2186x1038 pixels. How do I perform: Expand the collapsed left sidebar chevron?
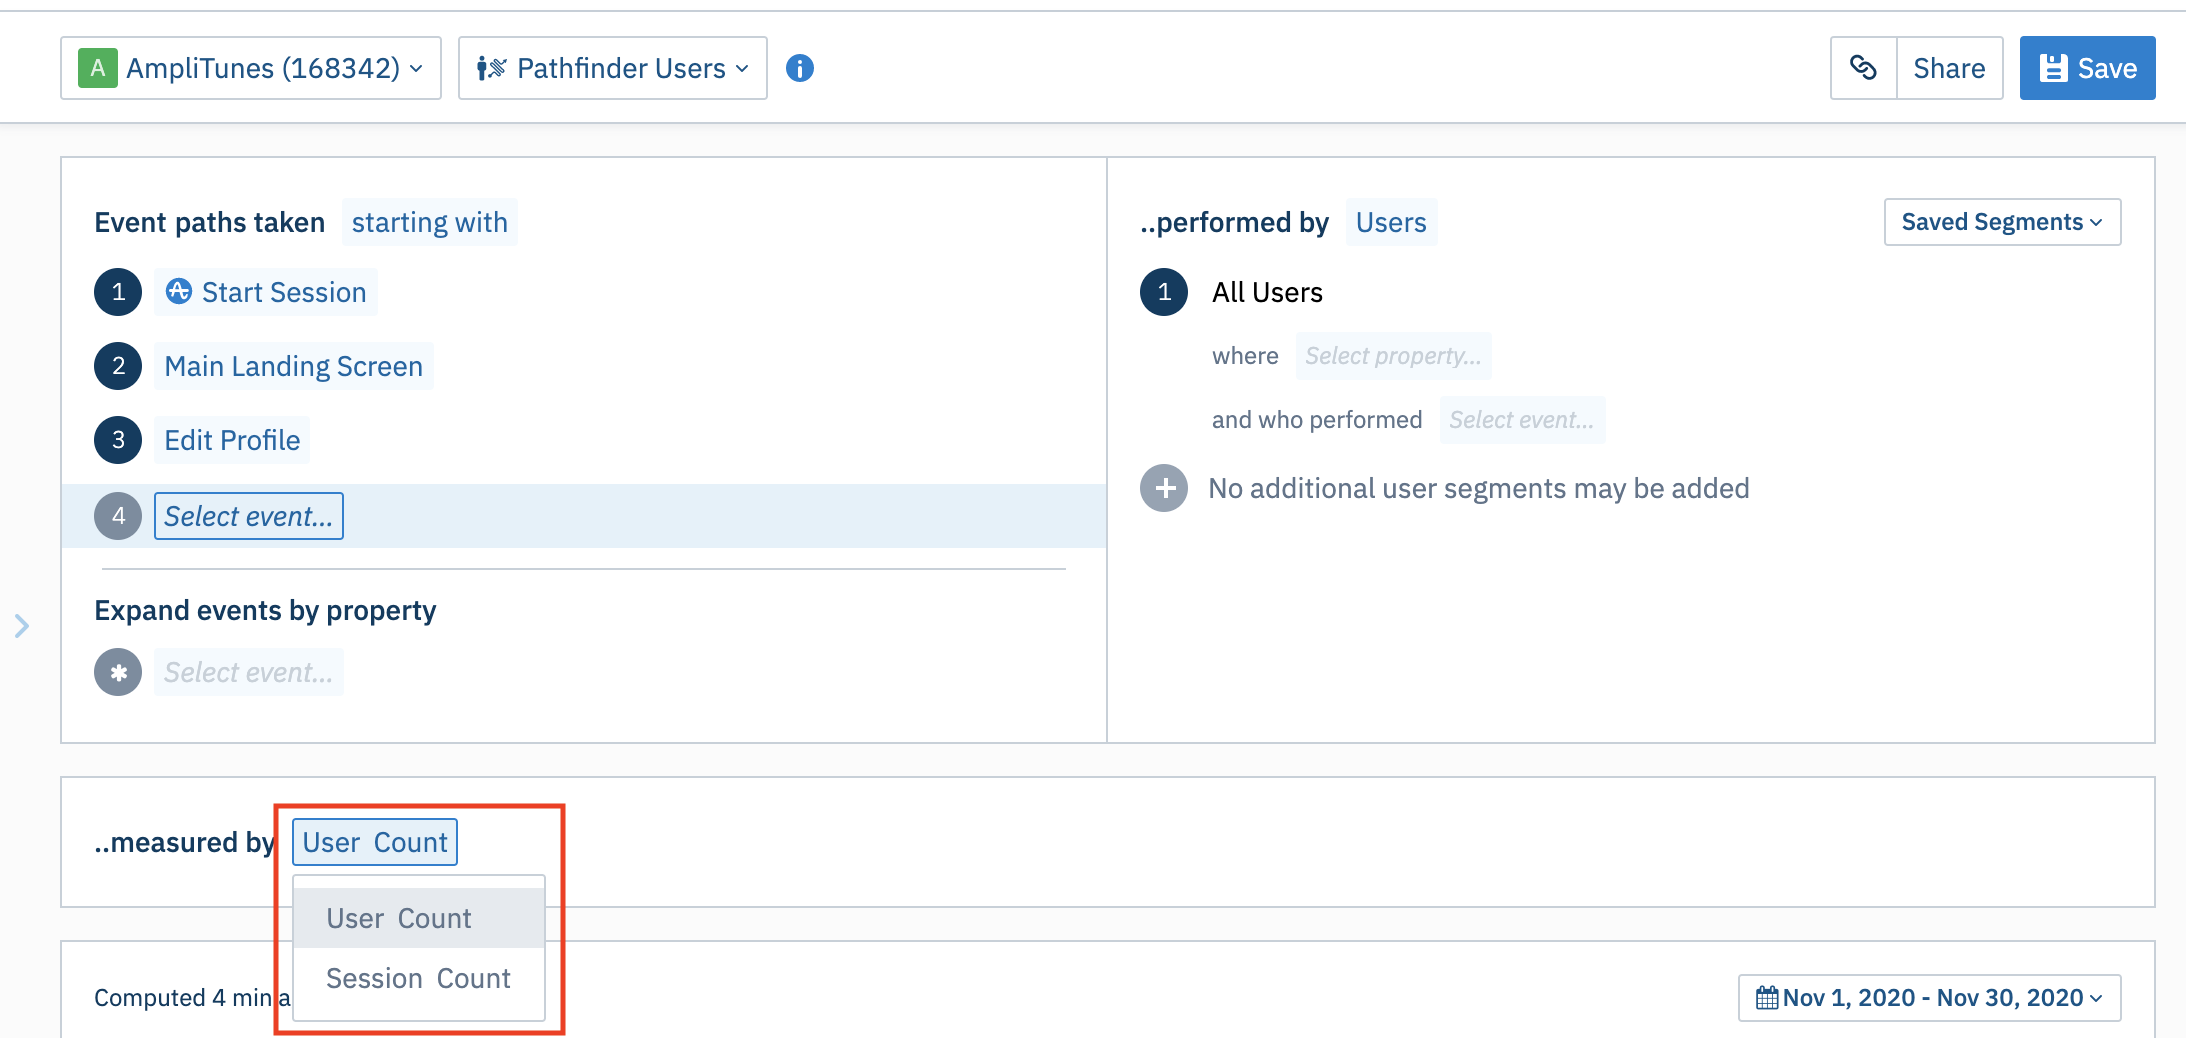pos(22,626)
